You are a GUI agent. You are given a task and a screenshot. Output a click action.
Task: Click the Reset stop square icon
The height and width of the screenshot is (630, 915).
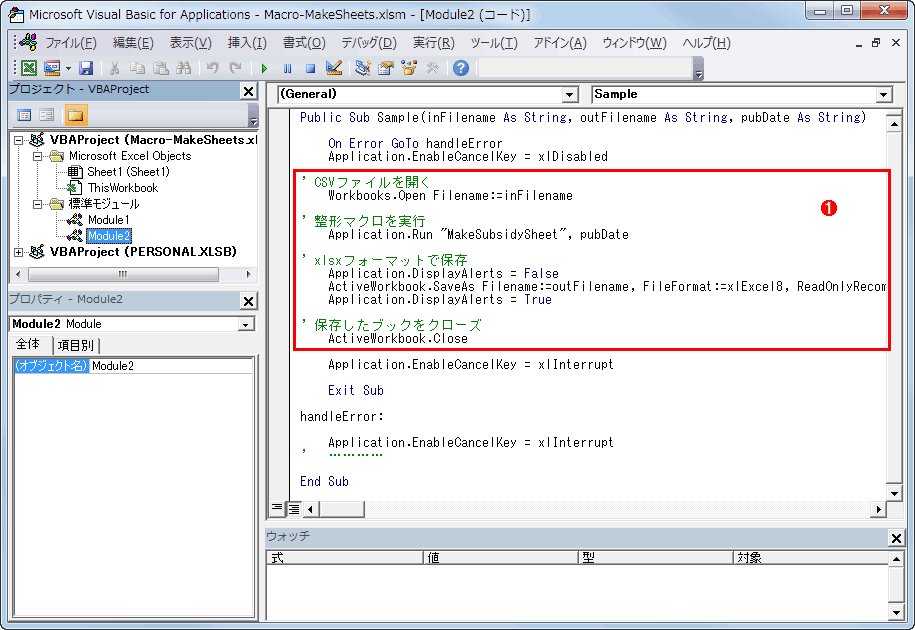(x=310, y=68)
